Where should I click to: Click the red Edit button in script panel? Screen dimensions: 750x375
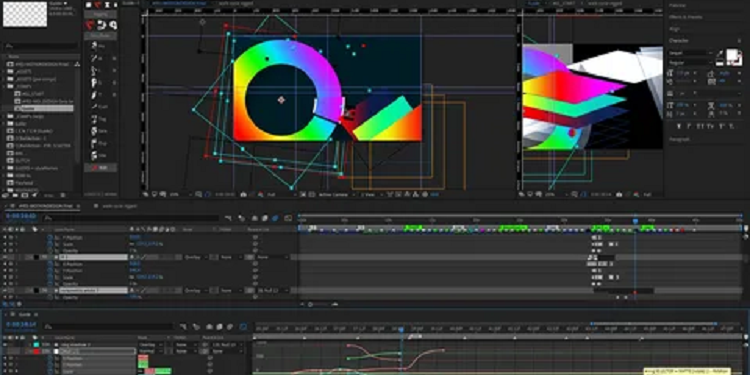tap(100, 168)
